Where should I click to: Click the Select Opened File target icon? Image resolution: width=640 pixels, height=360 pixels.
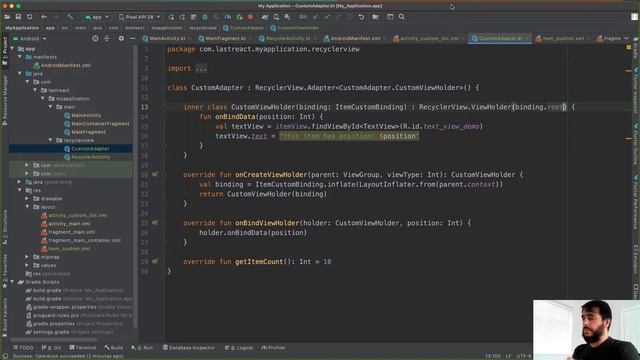tap(95, 38)
